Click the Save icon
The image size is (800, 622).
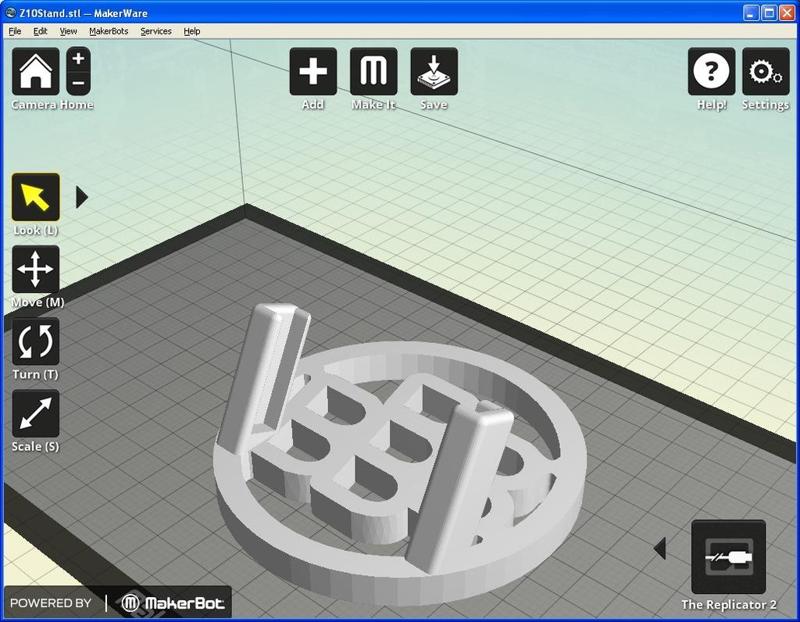click(434, 71)
